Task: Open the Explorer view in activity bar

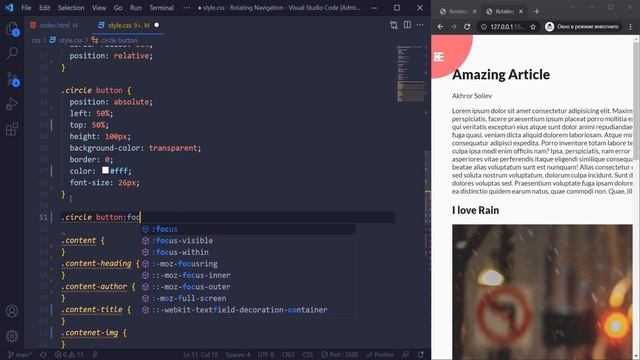Action: click(12, 29)
